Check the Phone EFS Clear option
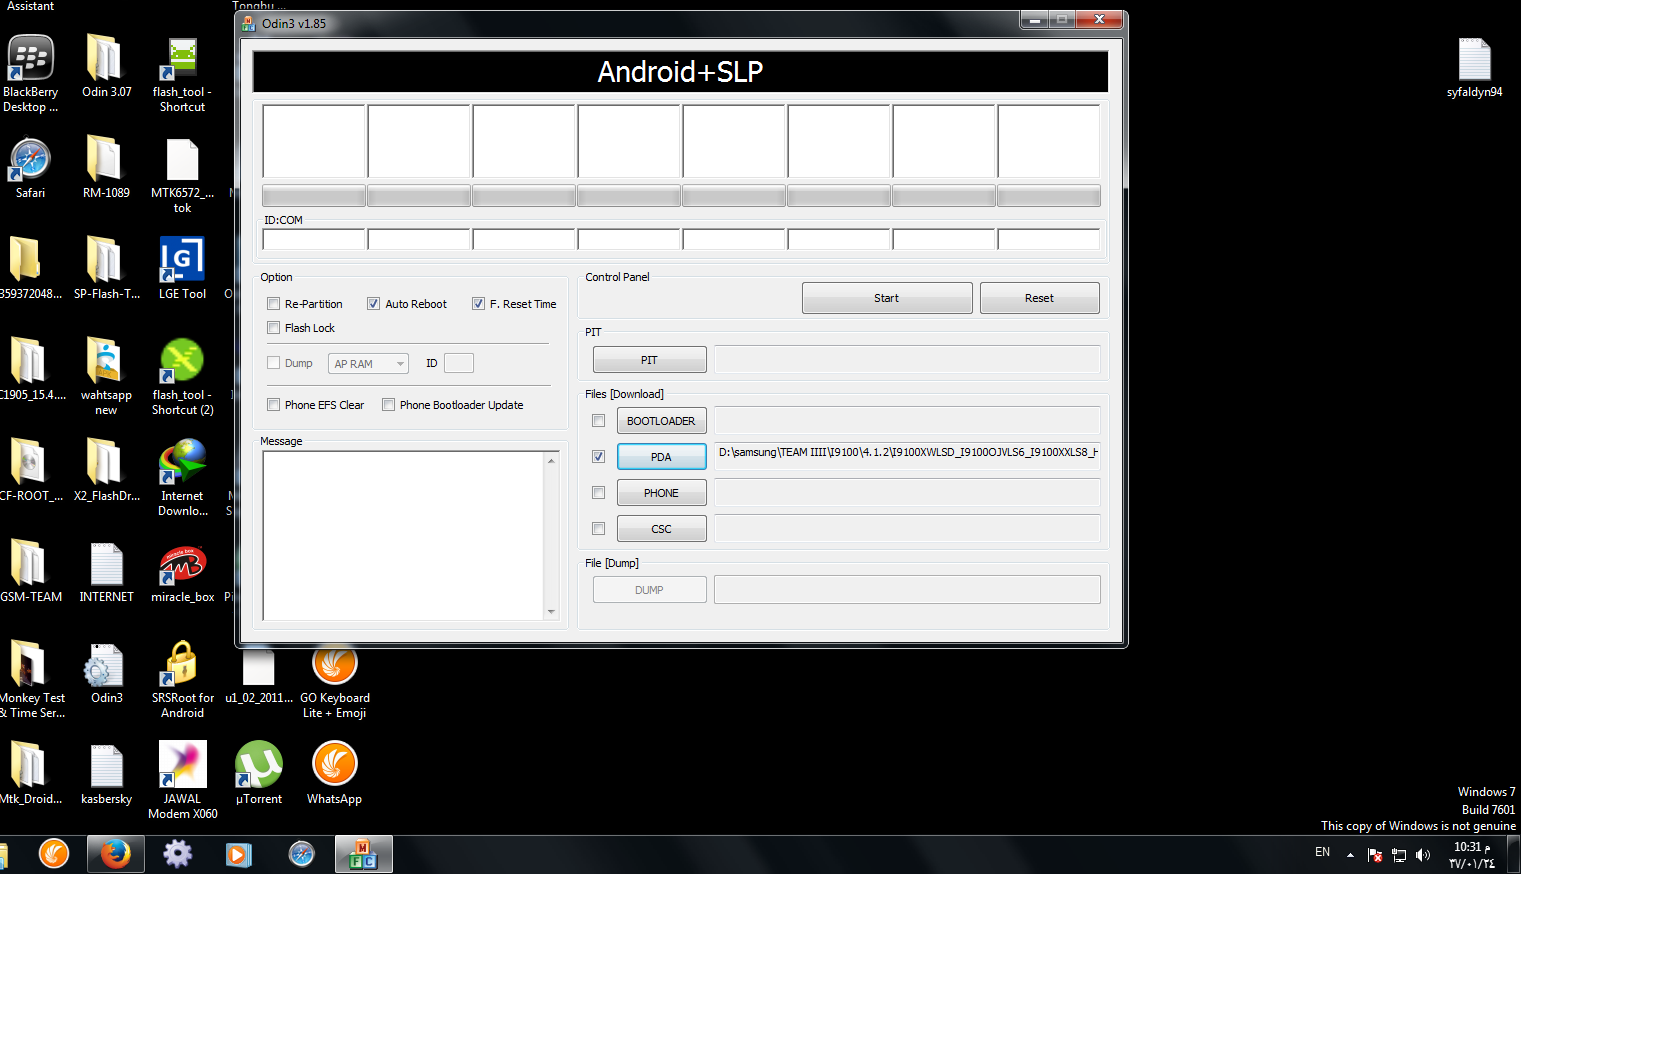Screen dimensions: 1680x1050 273,405
